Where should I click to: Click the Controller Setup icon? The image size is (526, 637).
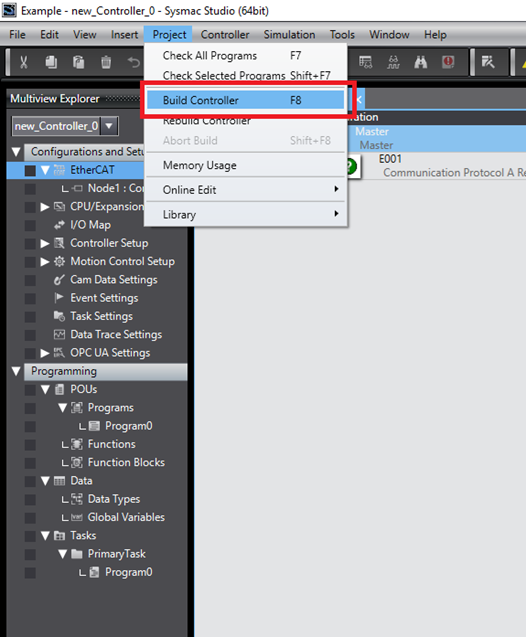coord(59,243)
